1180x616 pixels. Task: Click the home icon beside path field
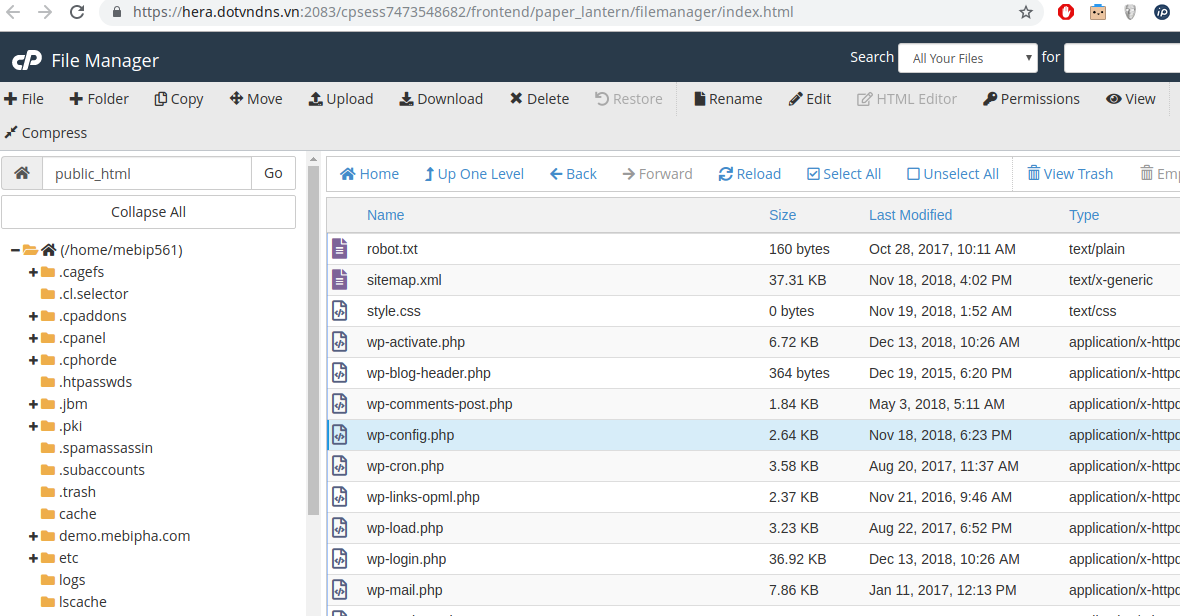click(x=22, y=173)
